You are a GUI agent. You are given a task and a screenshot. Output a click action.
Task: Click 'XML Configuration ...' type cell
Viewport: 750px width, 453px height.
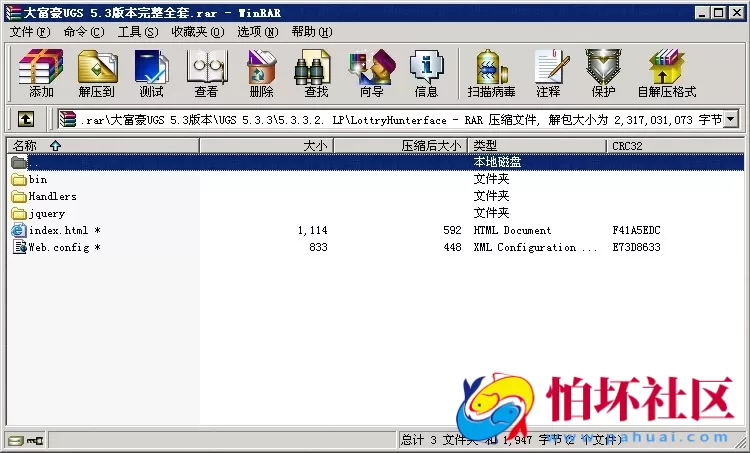tap(535, 247)
